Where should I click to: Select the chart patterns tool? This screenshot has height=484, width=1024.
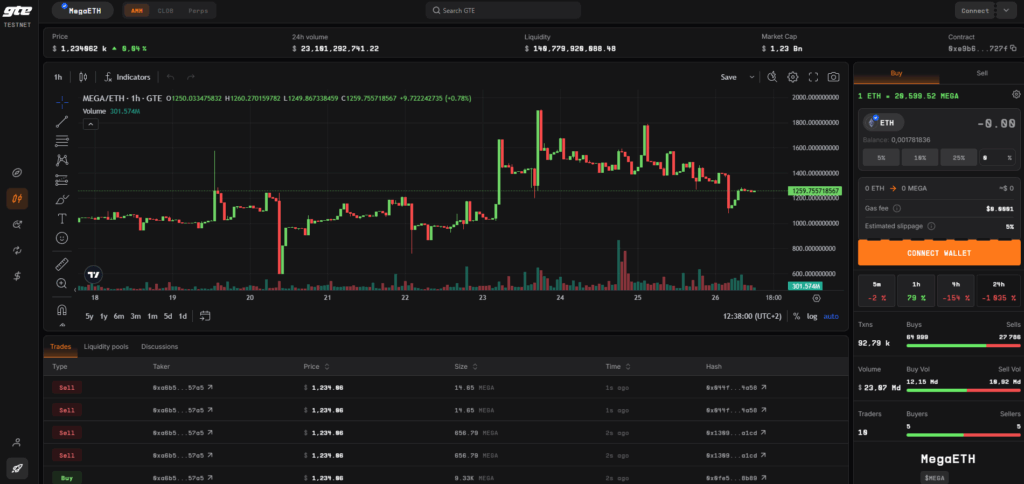[x=62, y=159]
